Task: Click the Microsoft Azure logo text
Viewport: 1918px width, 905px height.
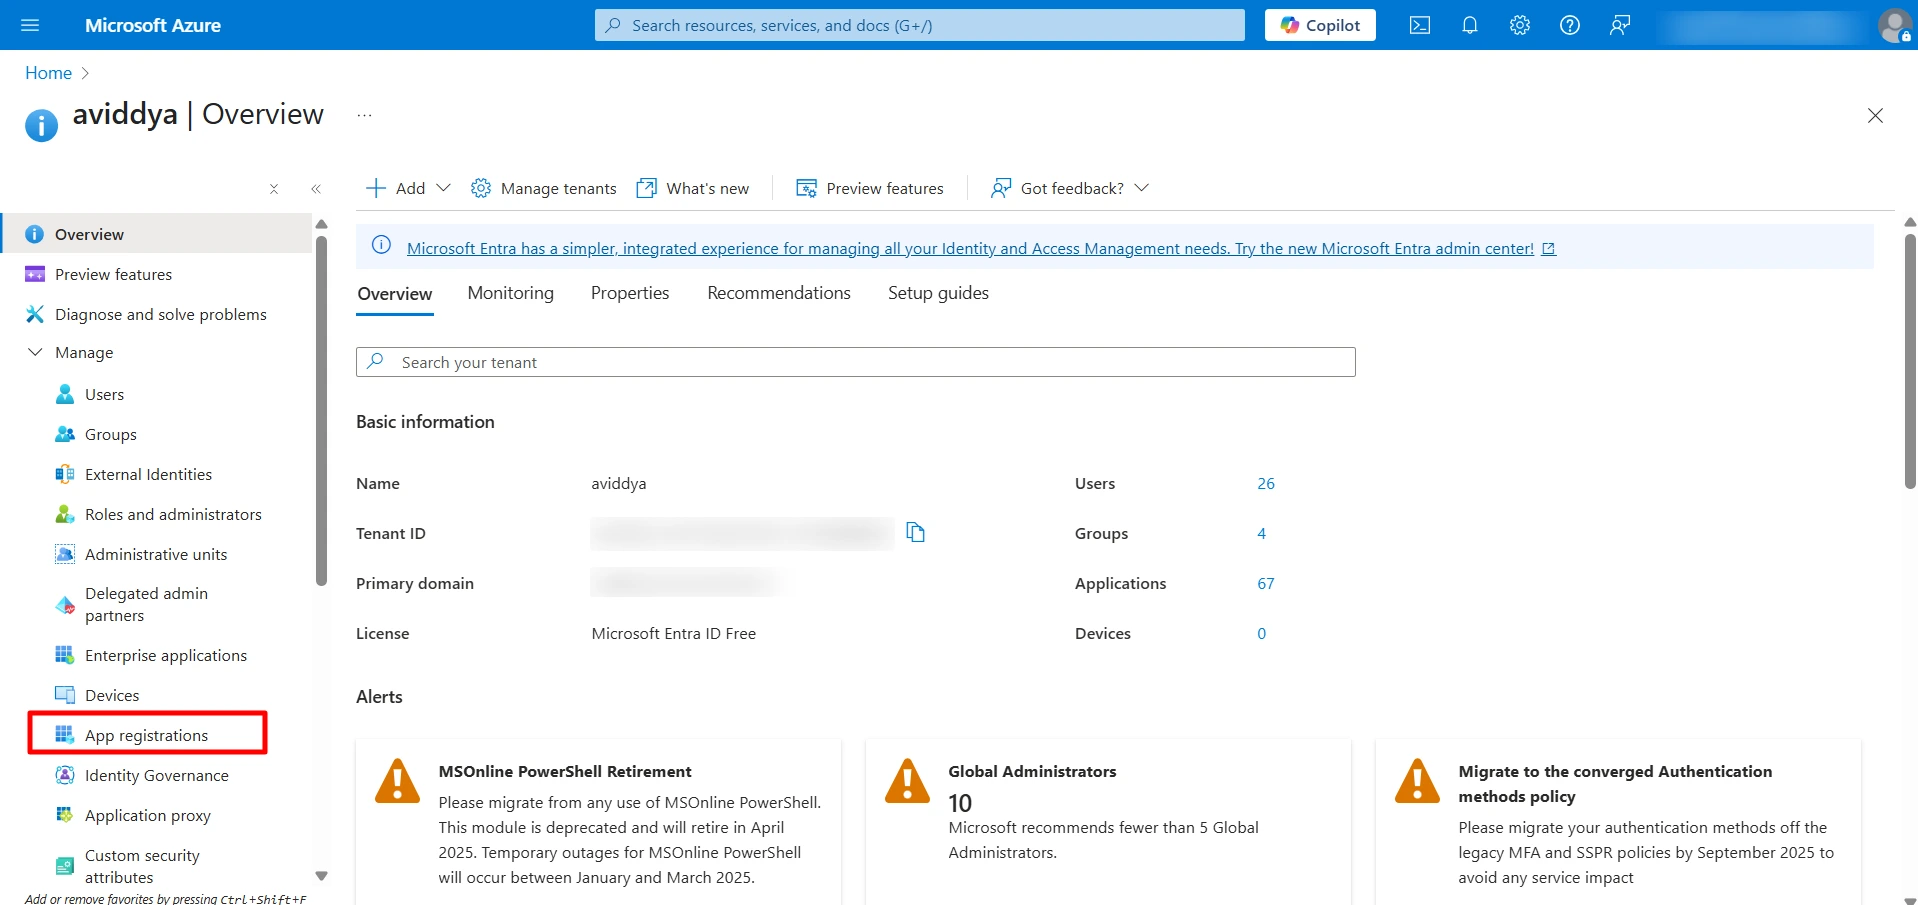Action: pos(153,25)
